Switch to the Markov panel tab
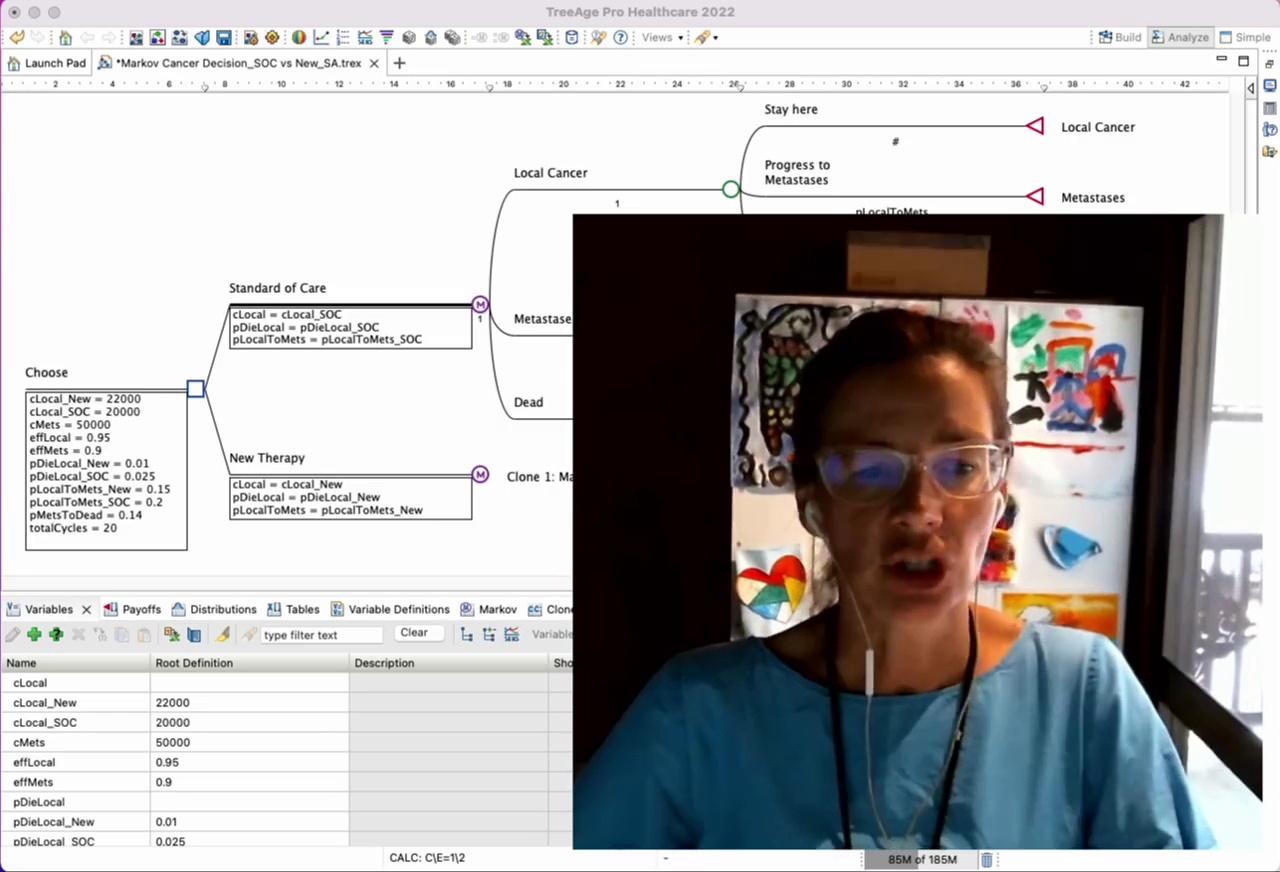The image size is (1280, 872). pyautogui.click(x=488, y=609)
